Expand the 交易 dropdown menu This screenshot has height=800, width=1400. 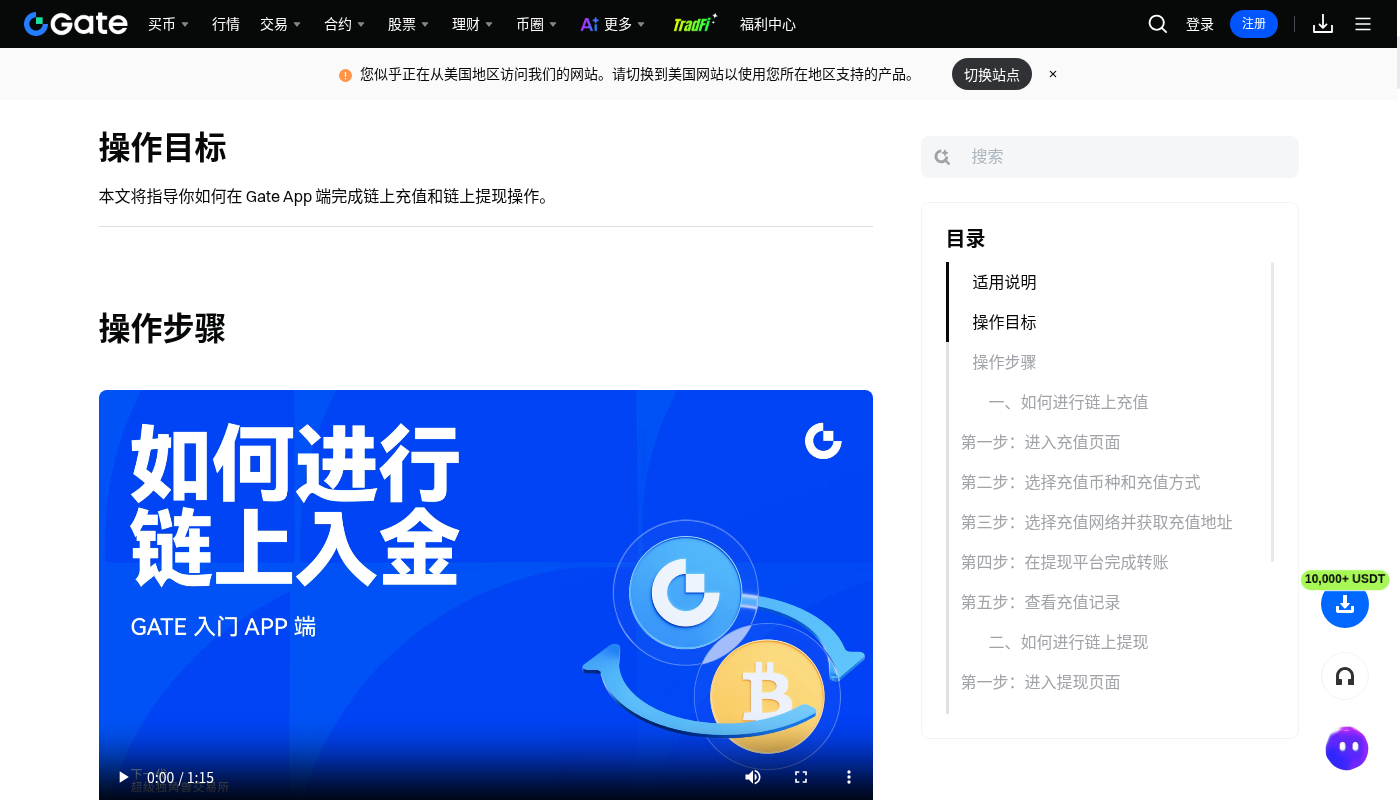pos(280,24)
